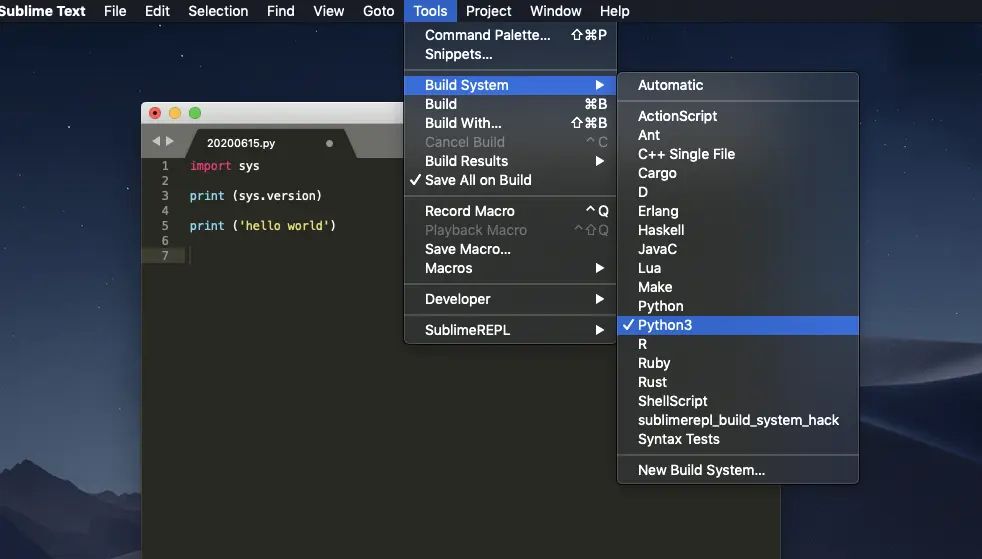The image size is (982, 559).
Task: Select Automatic build system
Action: [x=738, y=85]
